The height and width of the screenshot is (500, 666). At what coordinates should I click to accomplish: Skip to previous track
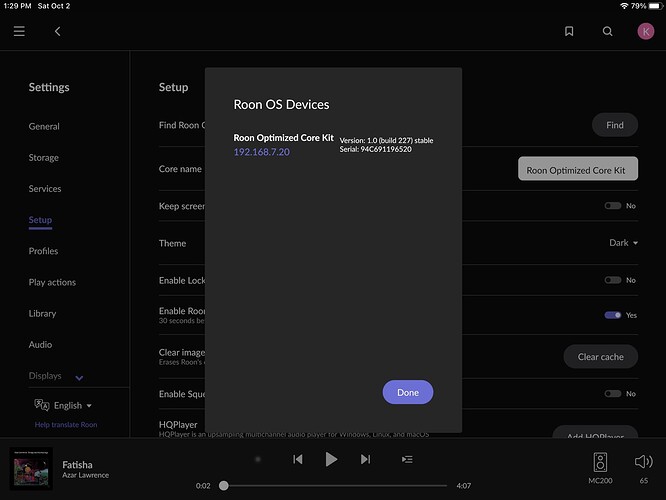pos(298,459)
